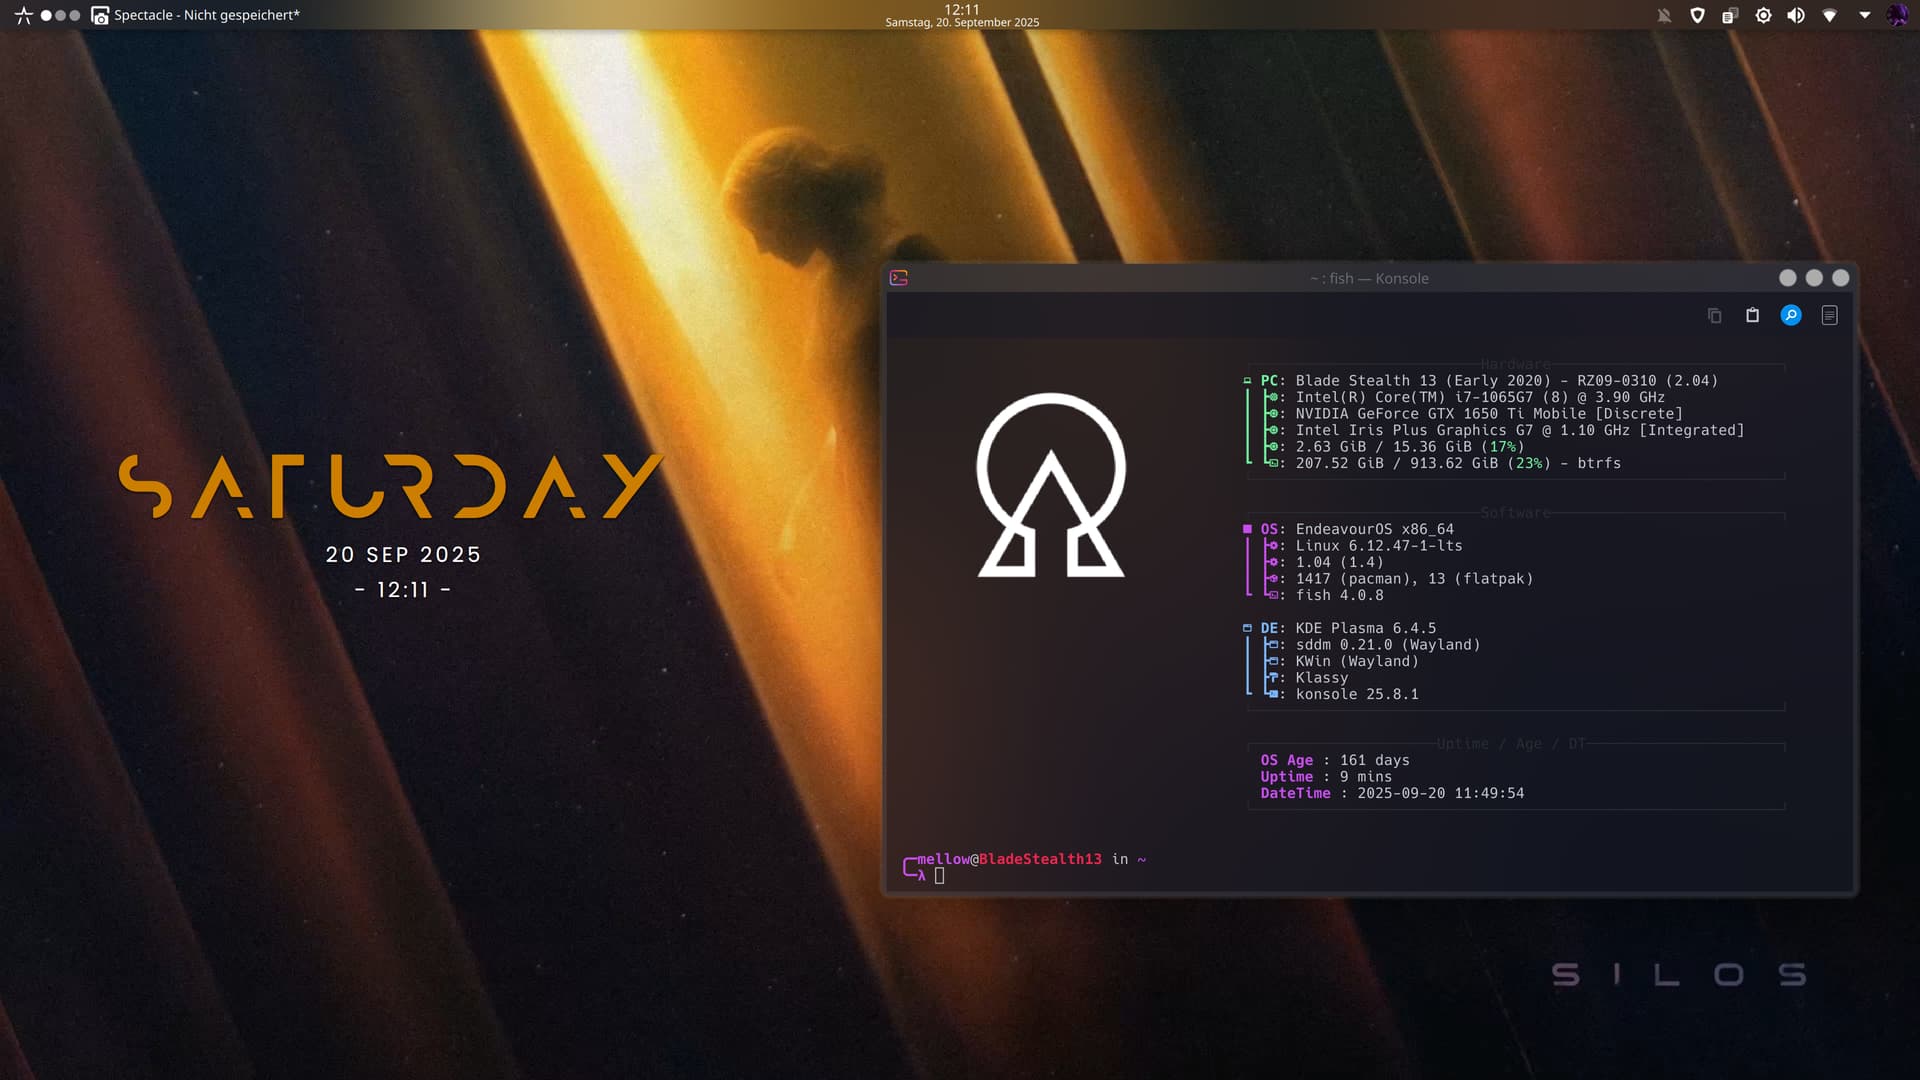Switch to the third virtual desktop dot
The image size is (1920, 1080).
point(75,15)
